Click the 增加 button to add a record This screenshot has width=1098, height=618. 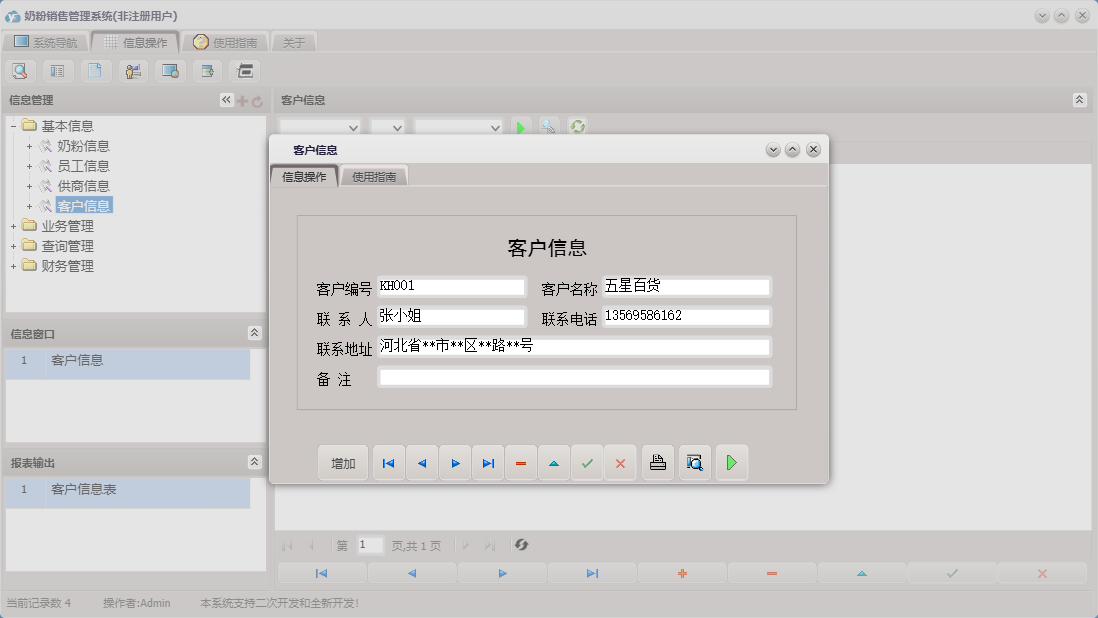pos(343,462)
